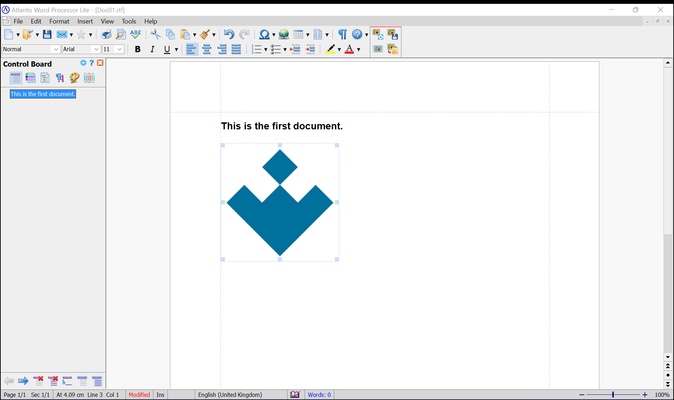Image resolution: width=674 pixels, height=400 pixels.
Task: Toggle Italic formatting
Action: click(x=152, y=49)
